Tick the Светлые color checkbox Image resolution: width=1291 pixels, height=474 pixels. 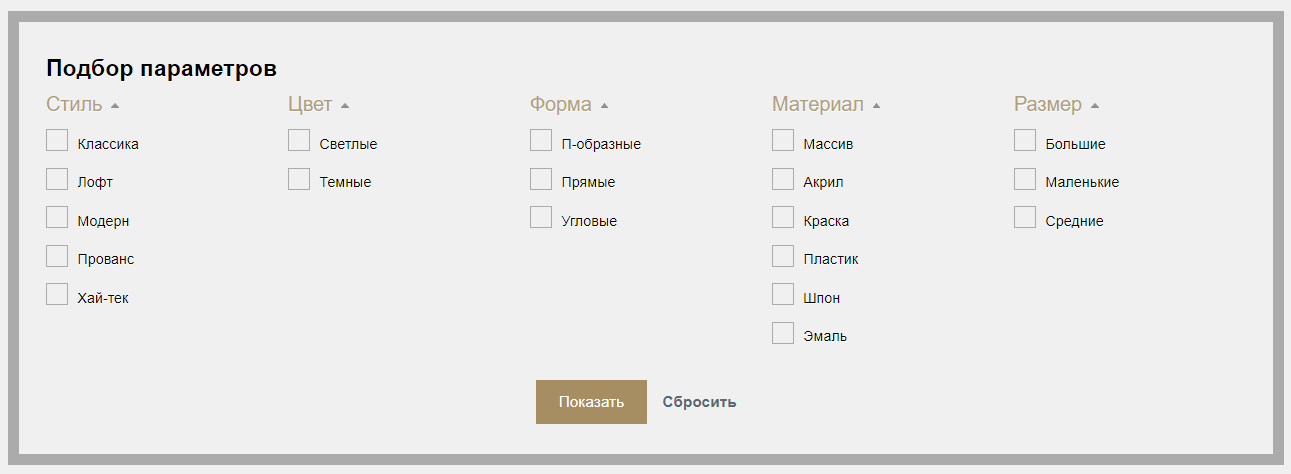pos(299,141)
